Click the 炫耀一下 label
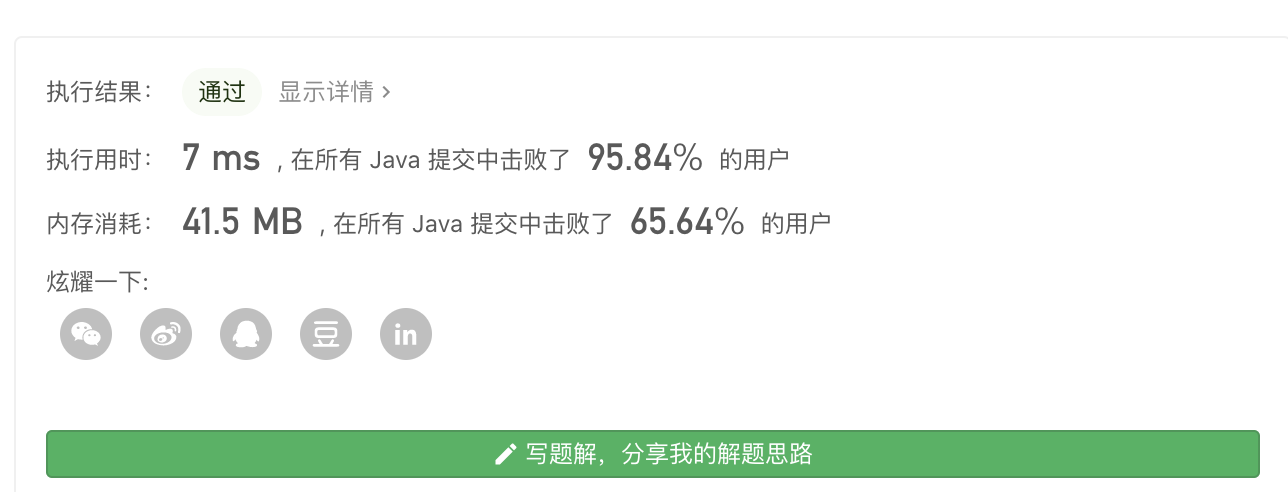This screenshot has height=492, width=1288. click(x=97, y=282)
